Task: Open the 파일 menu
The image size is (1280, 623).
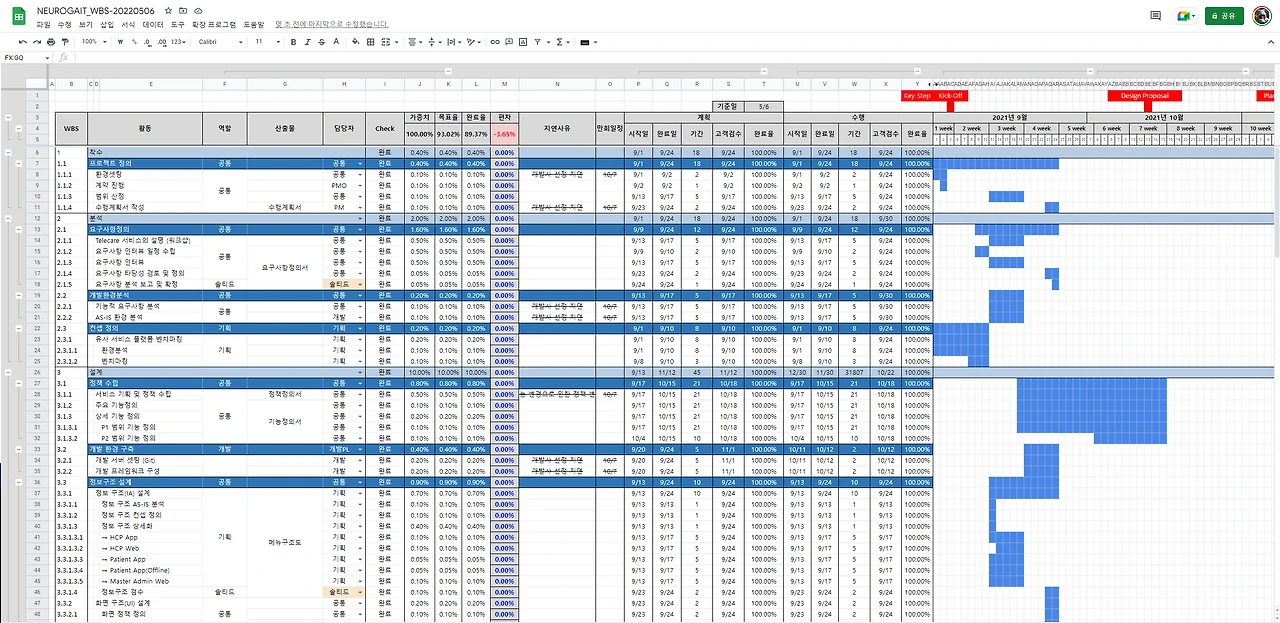Action: pyautogui.click(x=43, y=23)
